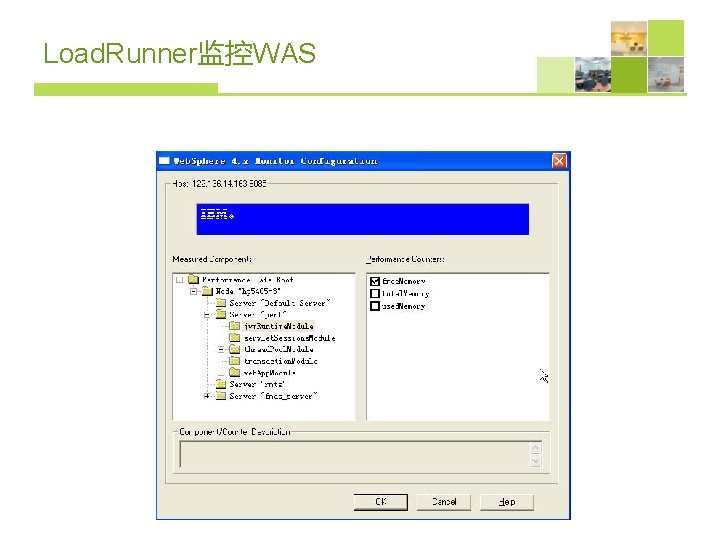
Task: Close the WebSphere Monitor Configuration dialog
Action: 559,161
